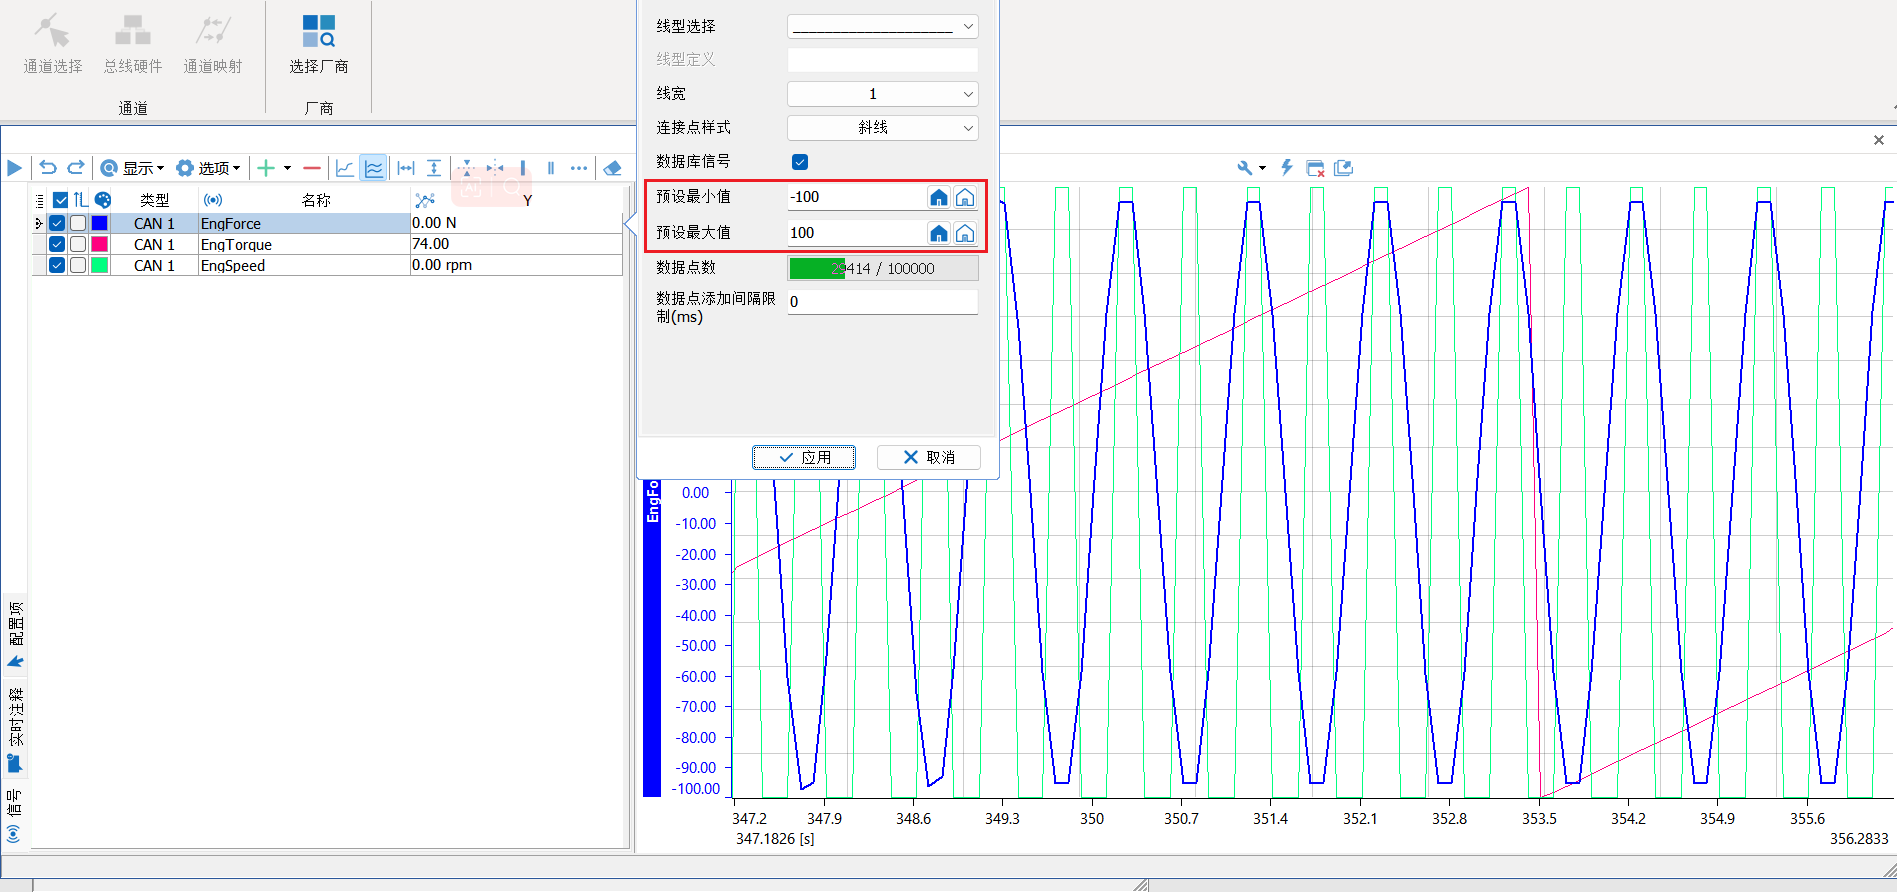Screen dimensions: 1897x892
Task: Start the graph with the play icon
Action: click(x=14, y=168)
